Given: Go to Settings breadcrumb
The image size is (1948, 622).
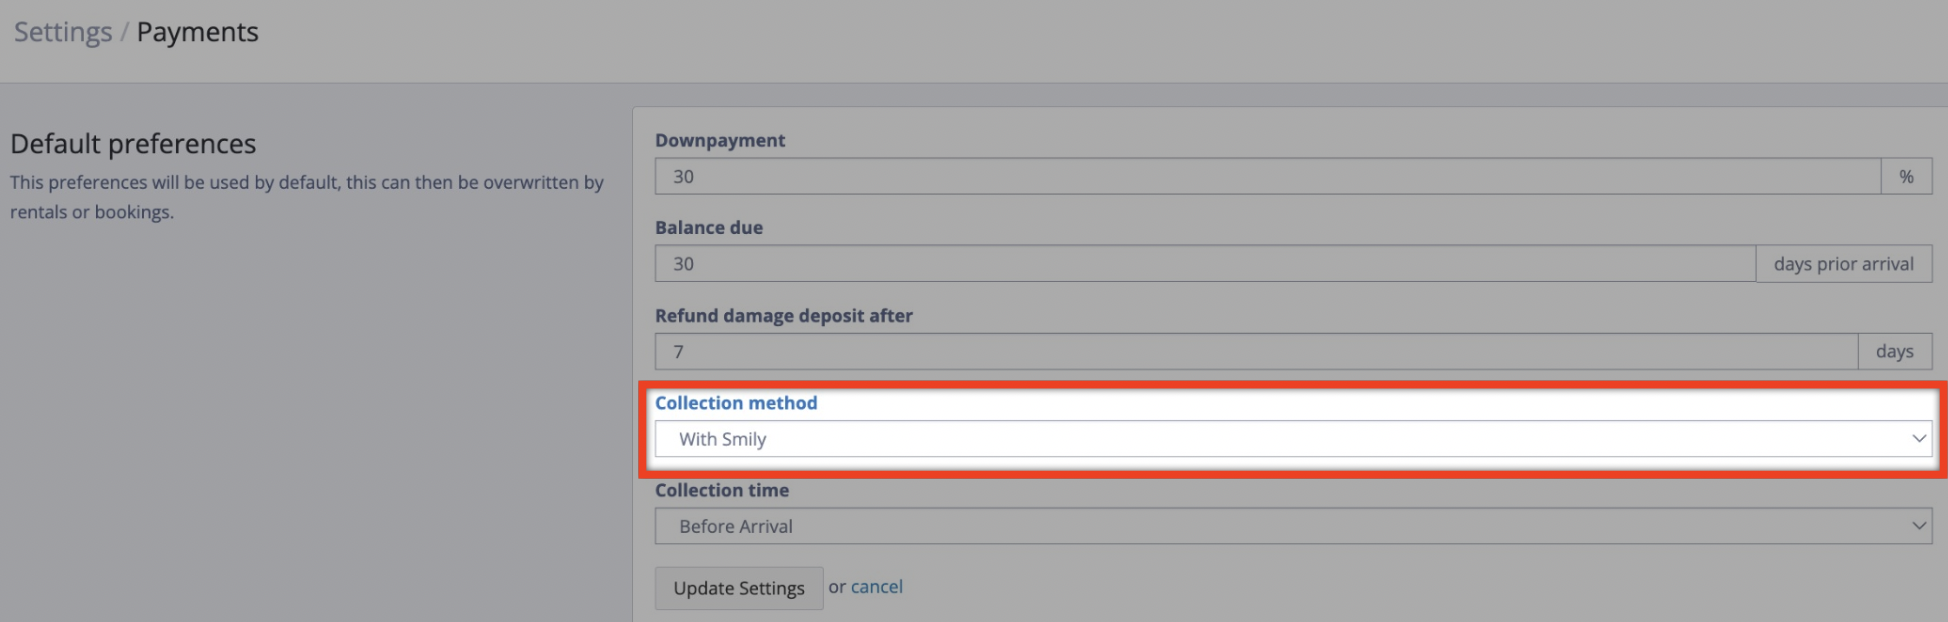Looking at the screenshot, I should (63, 32).
